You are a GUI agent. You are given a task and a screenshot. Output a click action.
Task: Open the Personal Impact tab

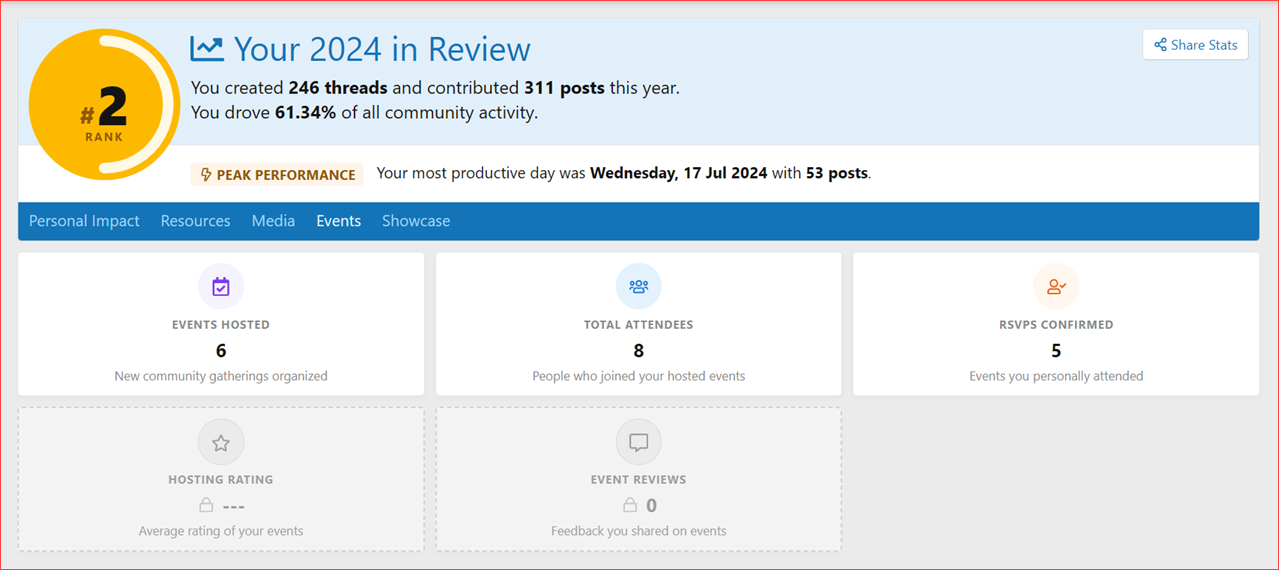pyautogui.click(x=84, y=221)
